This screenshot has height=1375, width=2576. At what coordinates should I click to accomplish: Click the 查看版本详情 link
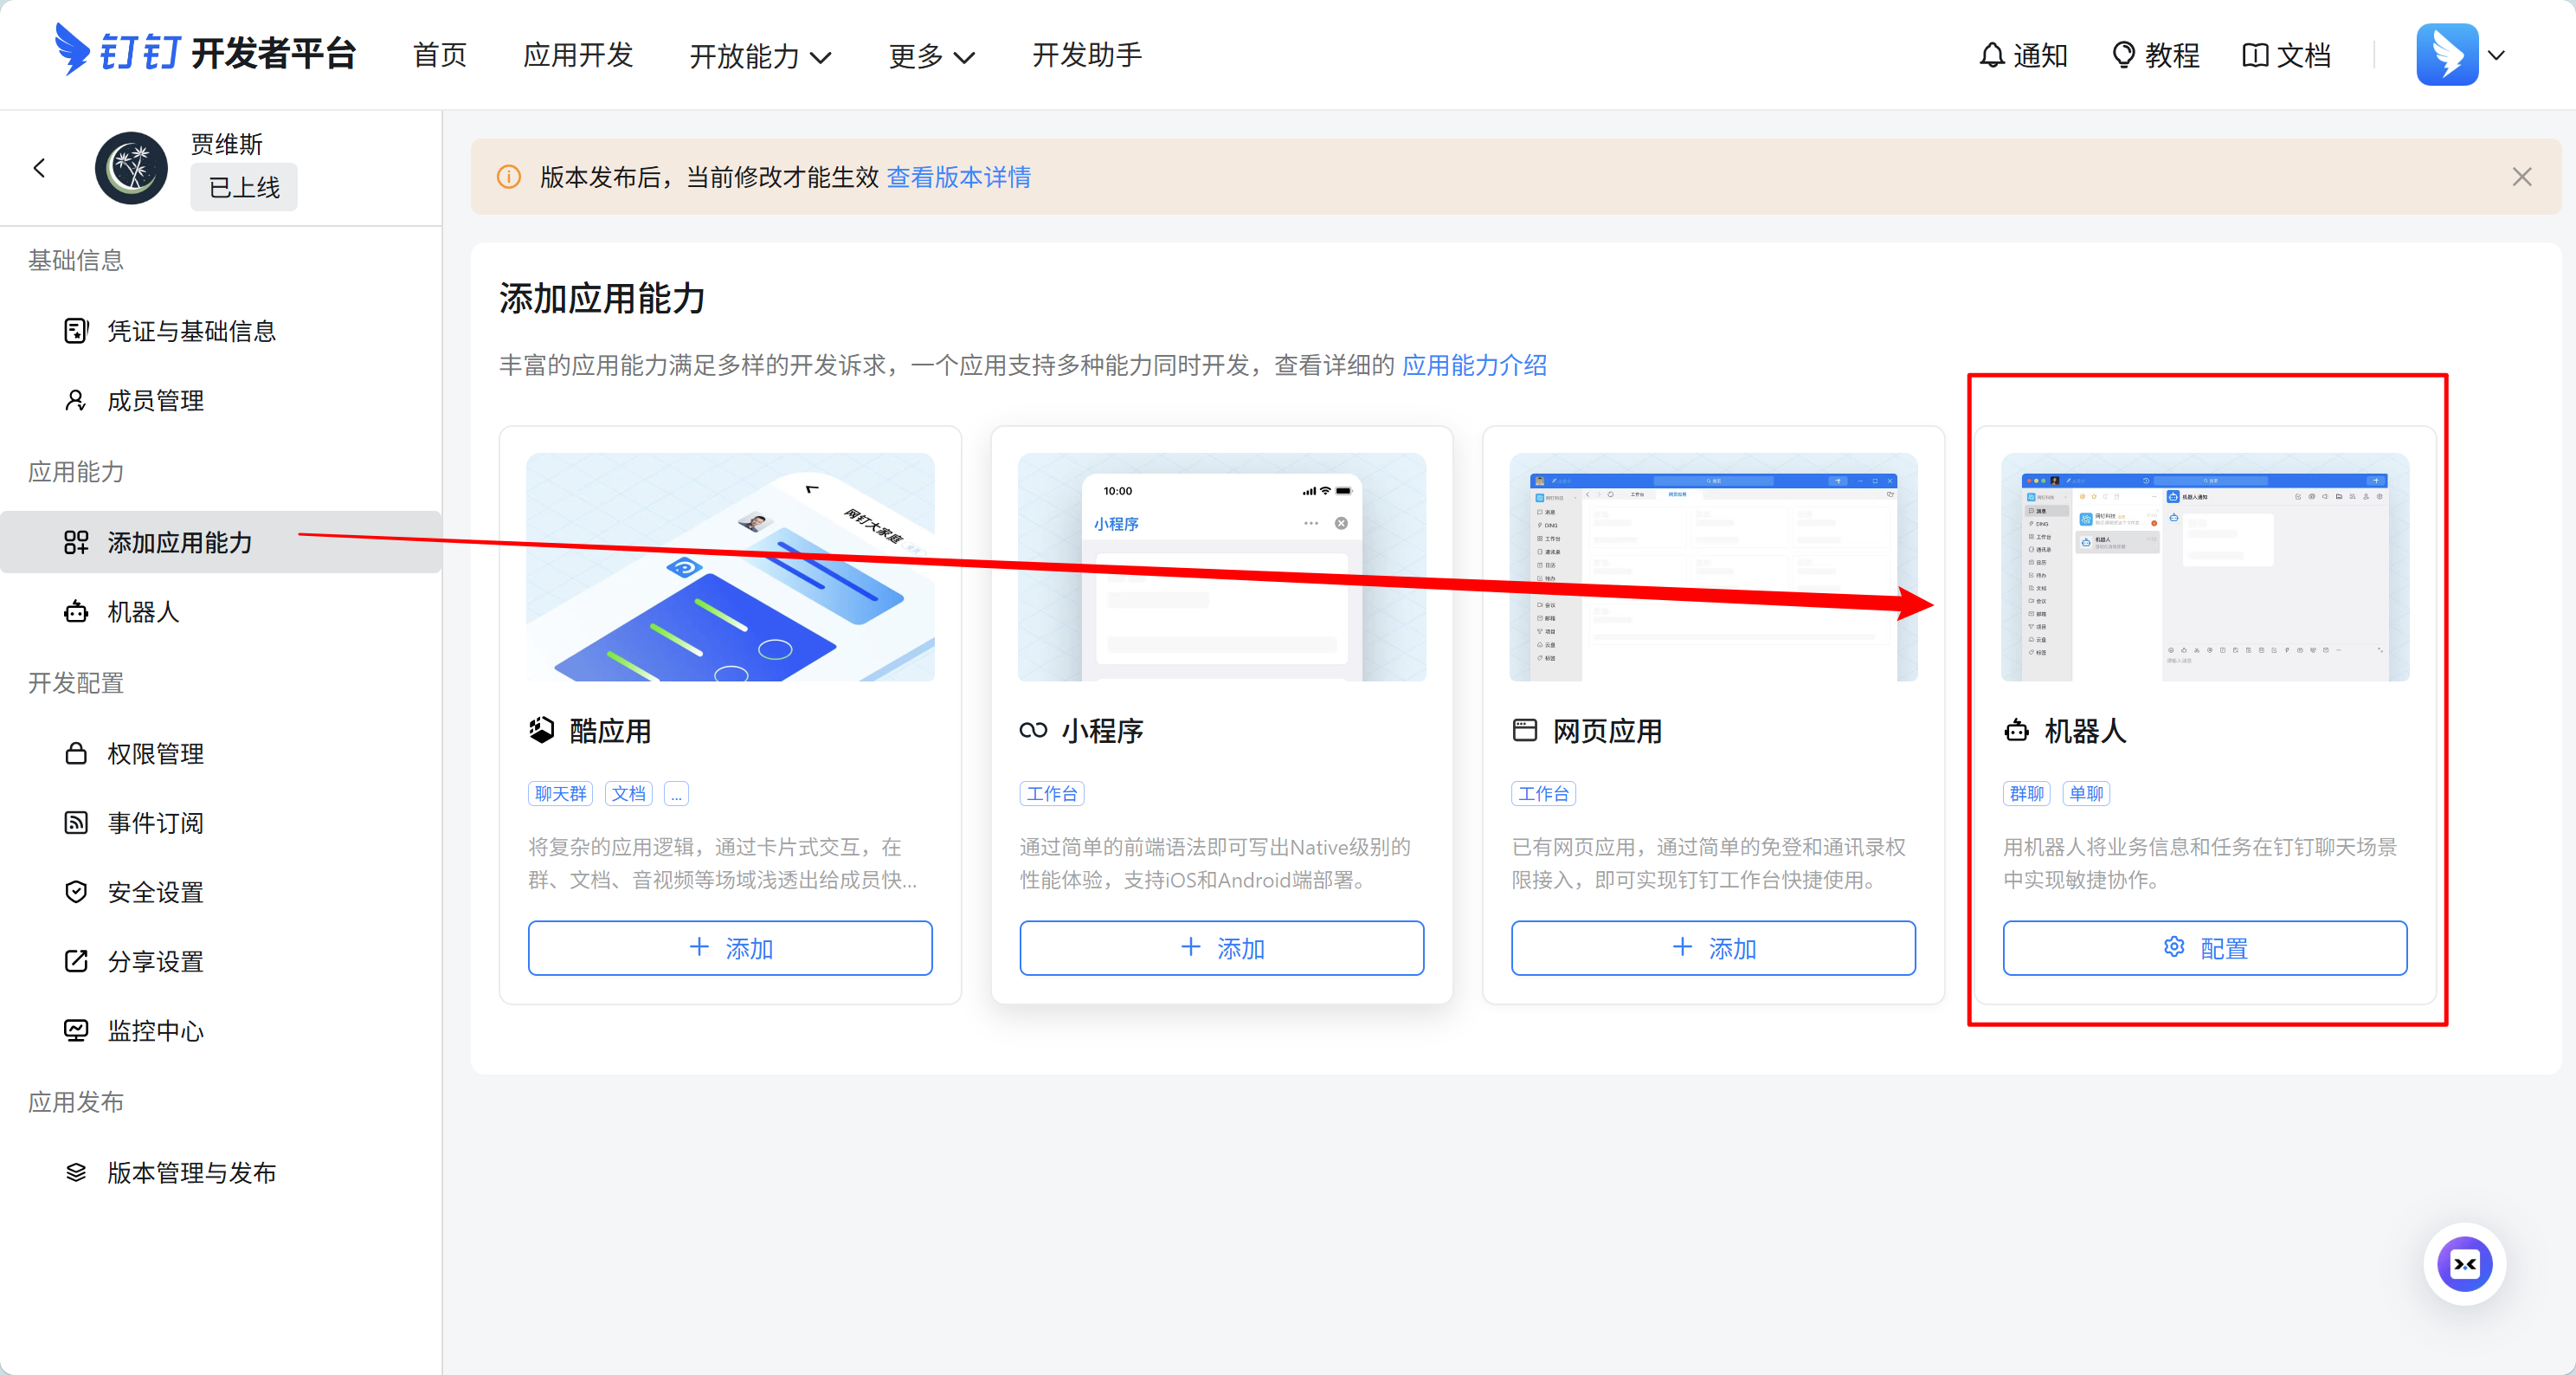pos(958,177)
